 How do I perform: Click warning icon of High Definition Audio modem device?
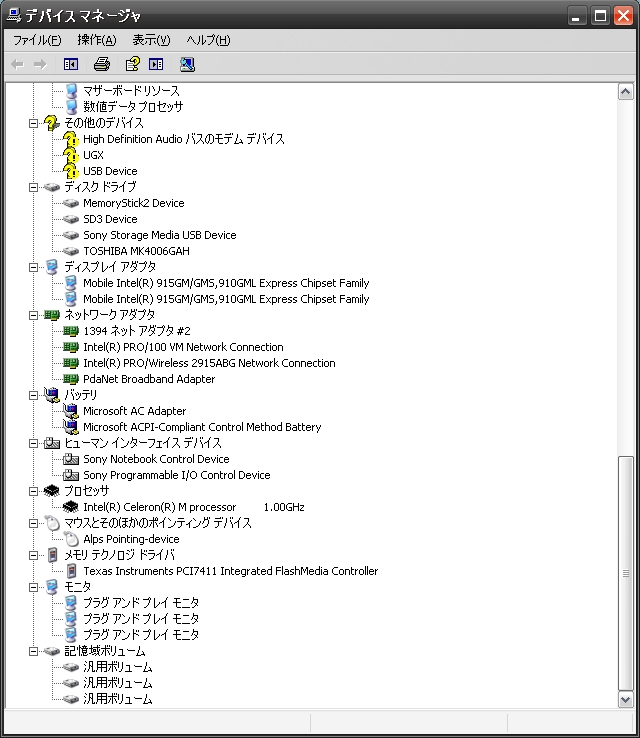[x=71, y=139]
